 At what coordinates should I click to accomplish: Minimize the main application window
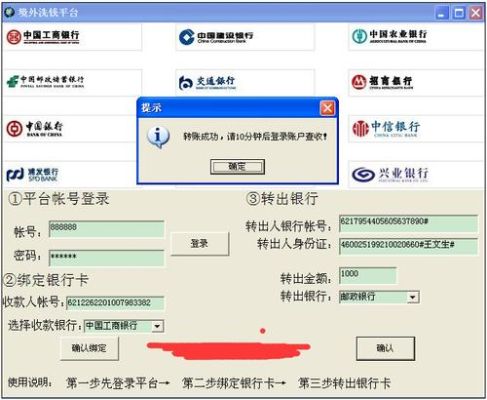(x=441, y=13)
